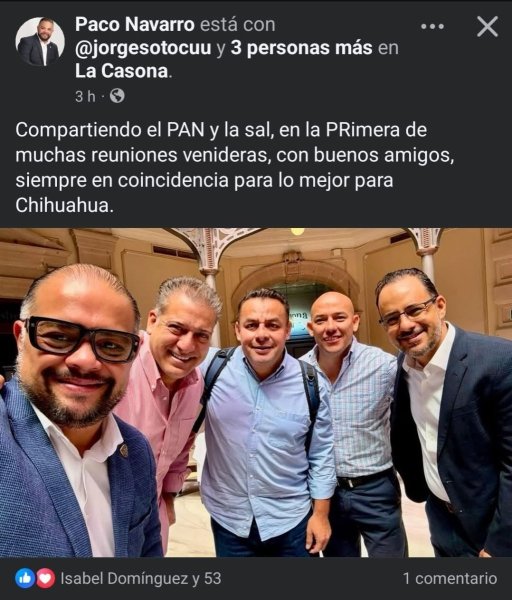Open the 1 comentario comments link
The width and height of the screenshot is (512, 600).
[x=450, y=578]
